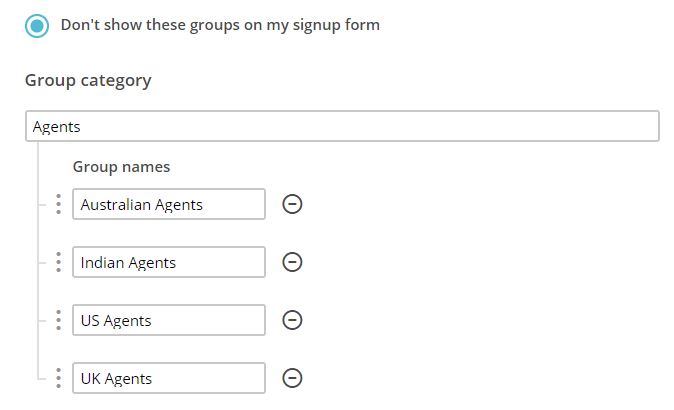Click "Don't show these groups" label text
The width and height of the screenshot is (674, 410).
(220, 25)
